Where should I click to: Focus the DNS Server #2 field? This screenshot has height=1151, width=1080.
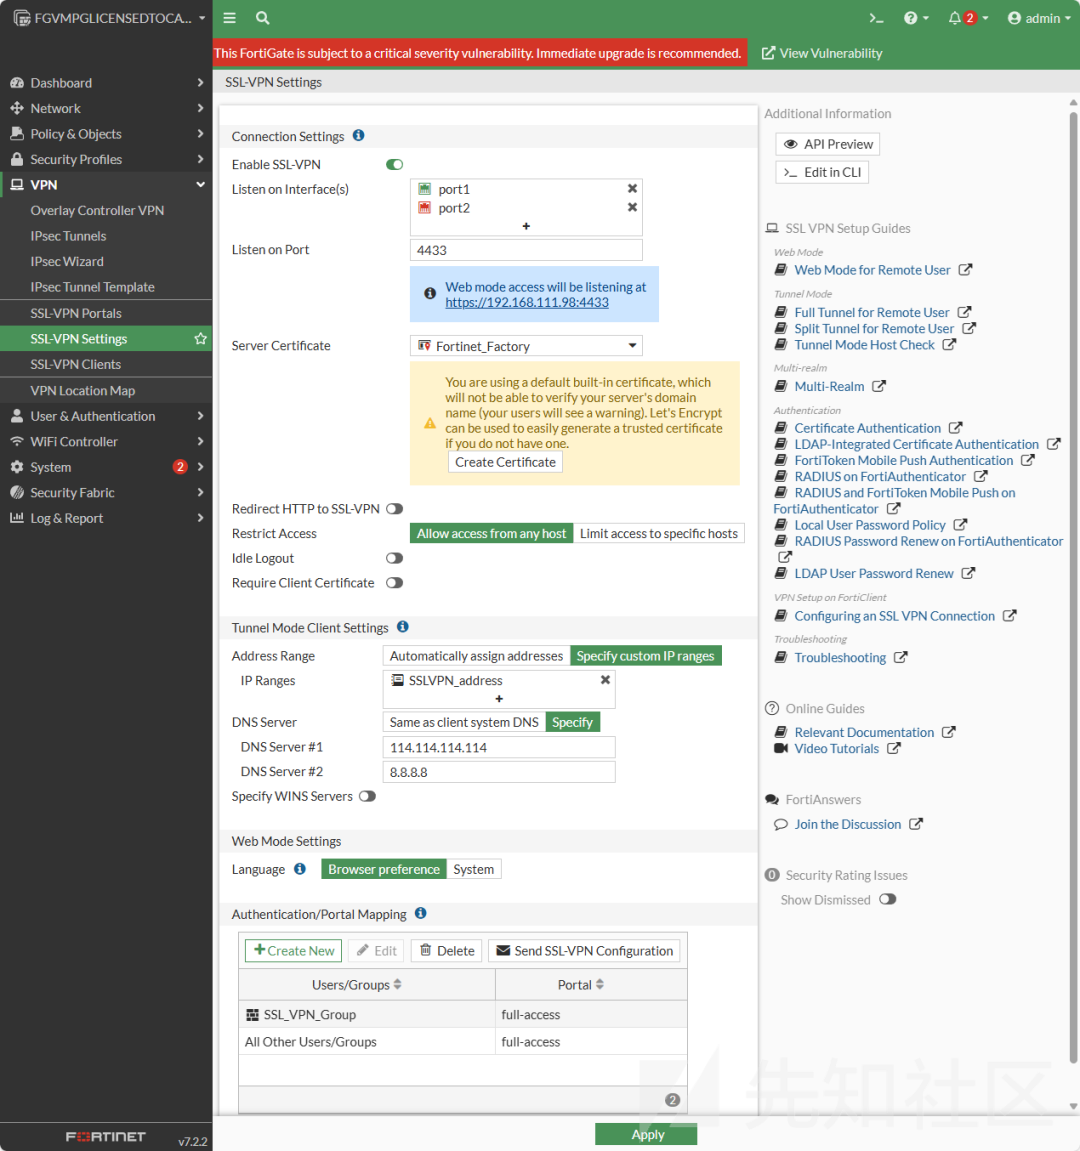point(499,772)
